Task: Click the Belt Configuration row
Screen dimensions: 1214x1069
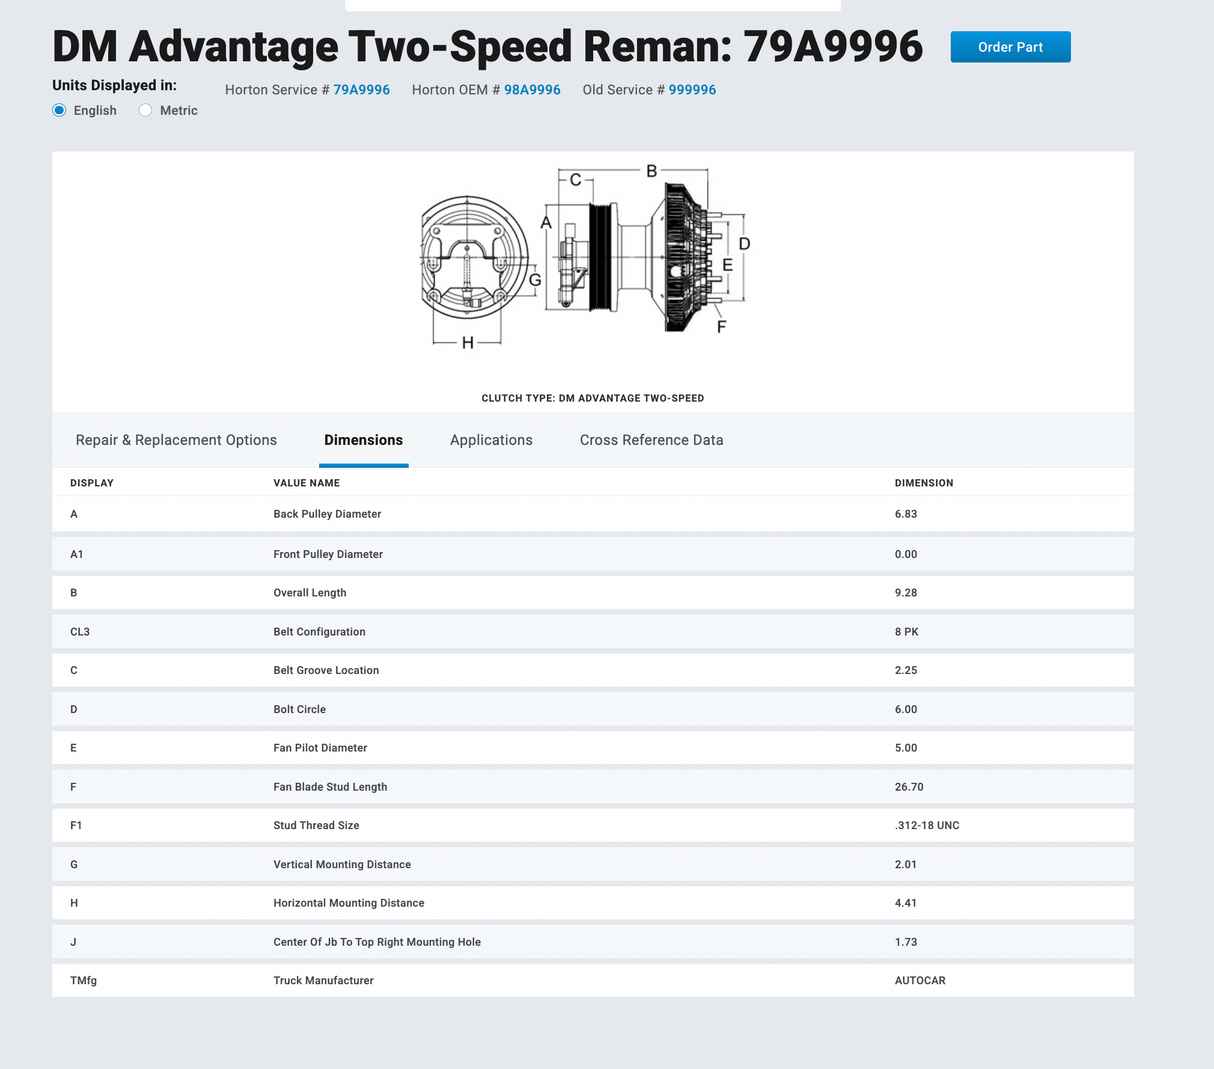Action: [592, 632]
